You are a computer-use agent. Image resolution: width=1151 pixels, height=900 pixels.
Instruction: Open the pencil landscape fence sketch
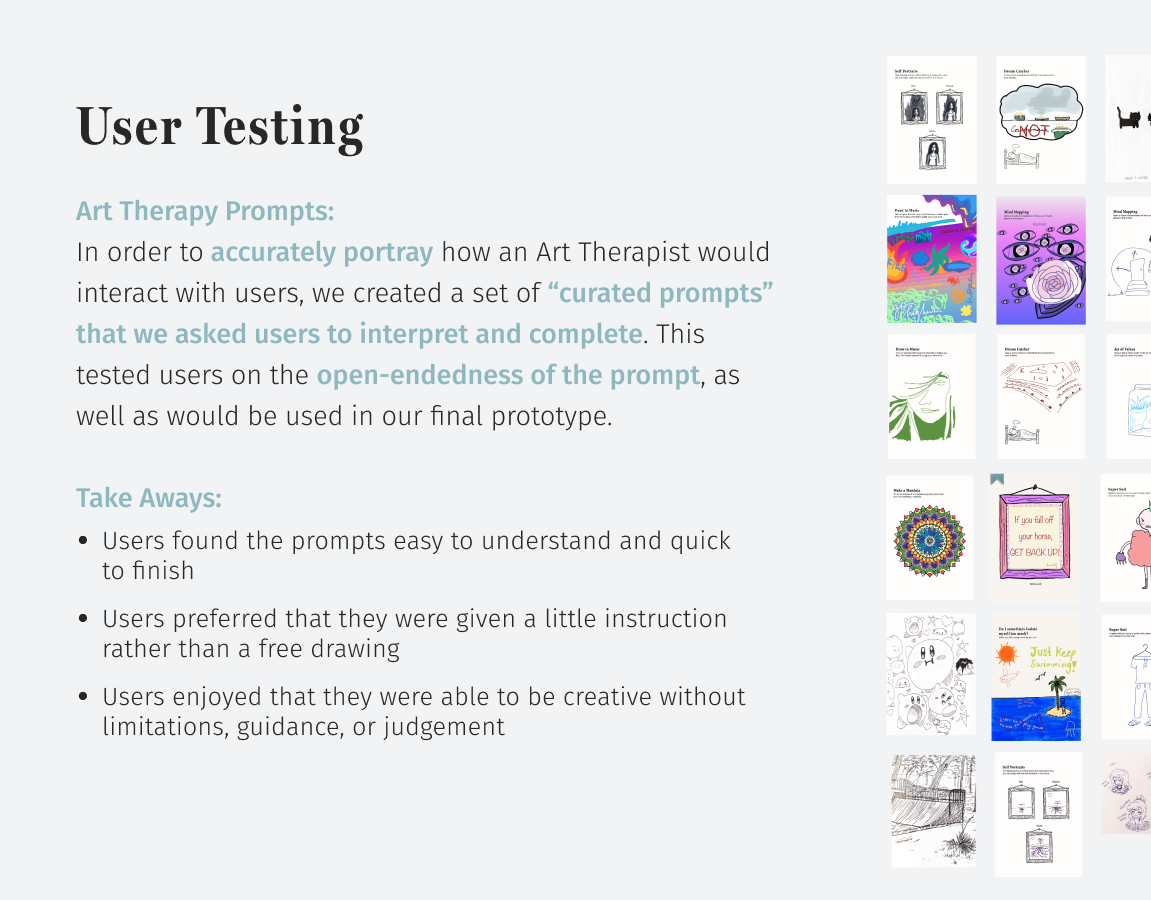(934, 811)
